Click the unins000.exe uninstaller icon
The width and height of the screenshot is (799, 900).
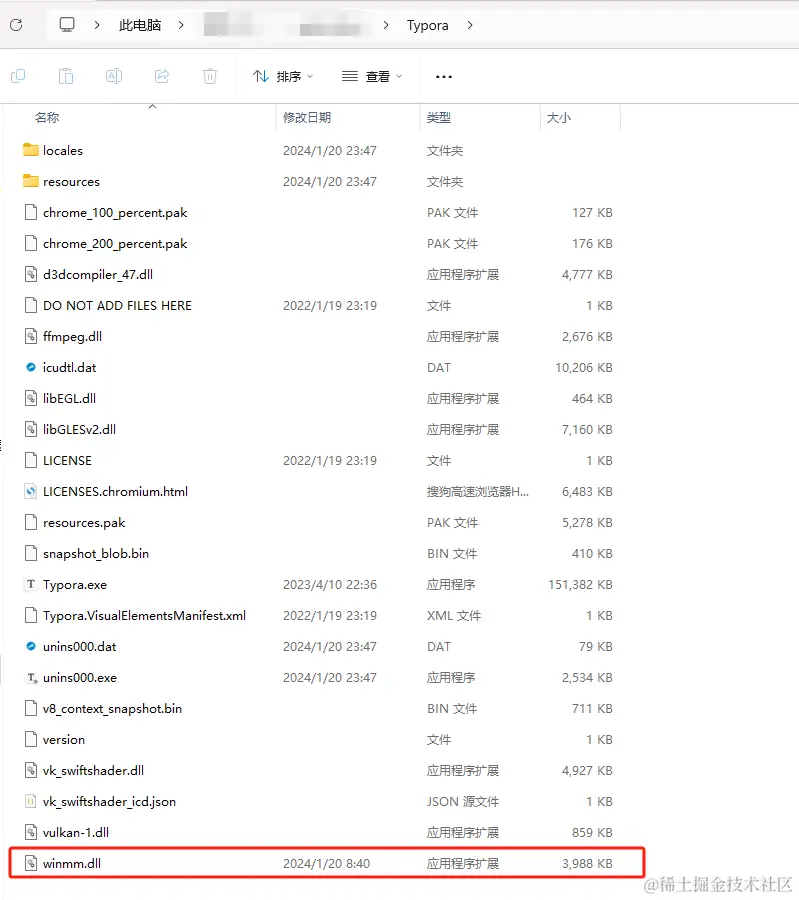click(x=31, y=677)
